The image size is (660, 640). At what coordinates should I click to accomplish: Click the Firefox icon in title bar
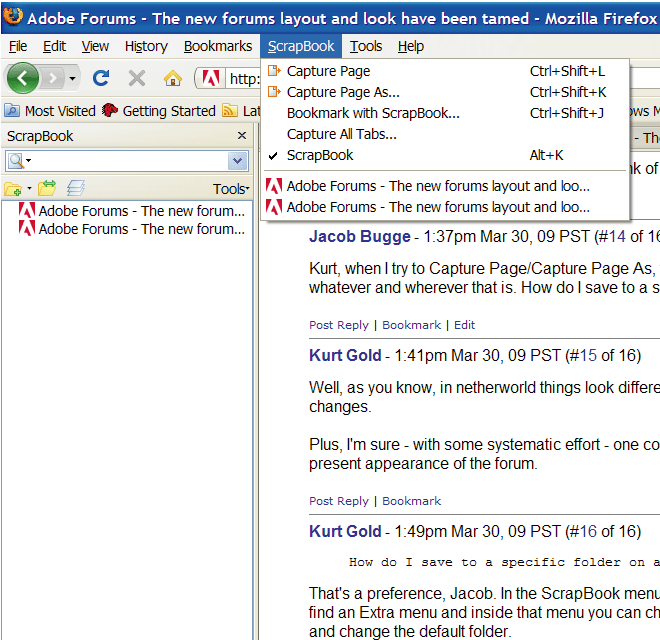coord(13,16)
